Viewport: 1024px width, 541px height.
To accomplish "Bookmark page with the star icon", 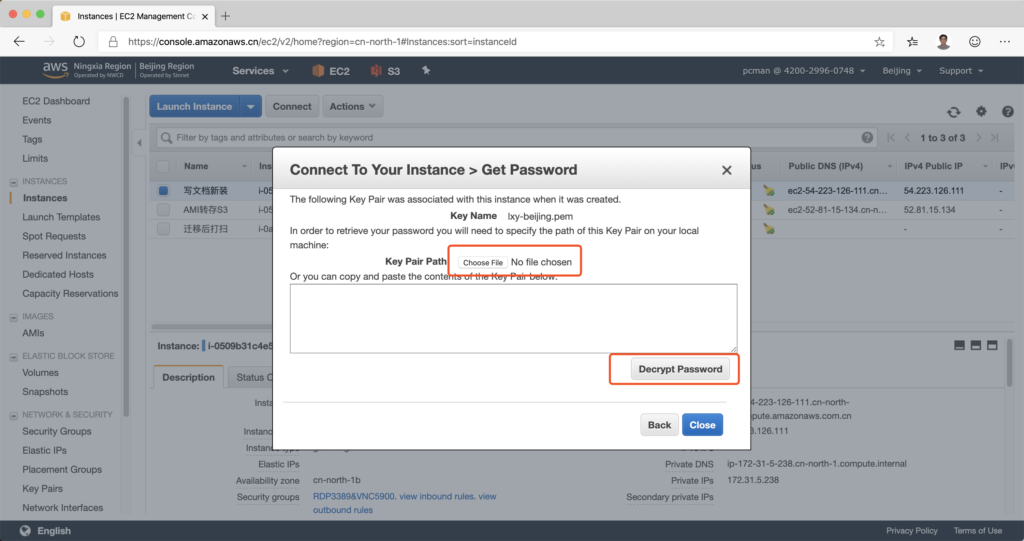I will pos(879,42).
